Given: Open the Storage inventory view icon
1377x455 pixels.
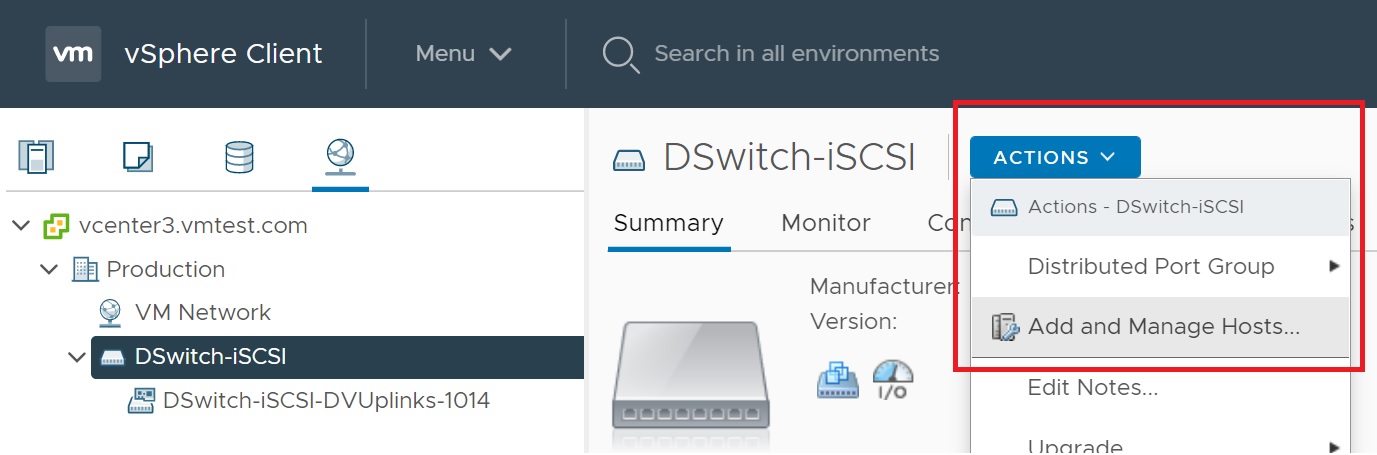Looking at the screenshot, I should coord(239,157).
